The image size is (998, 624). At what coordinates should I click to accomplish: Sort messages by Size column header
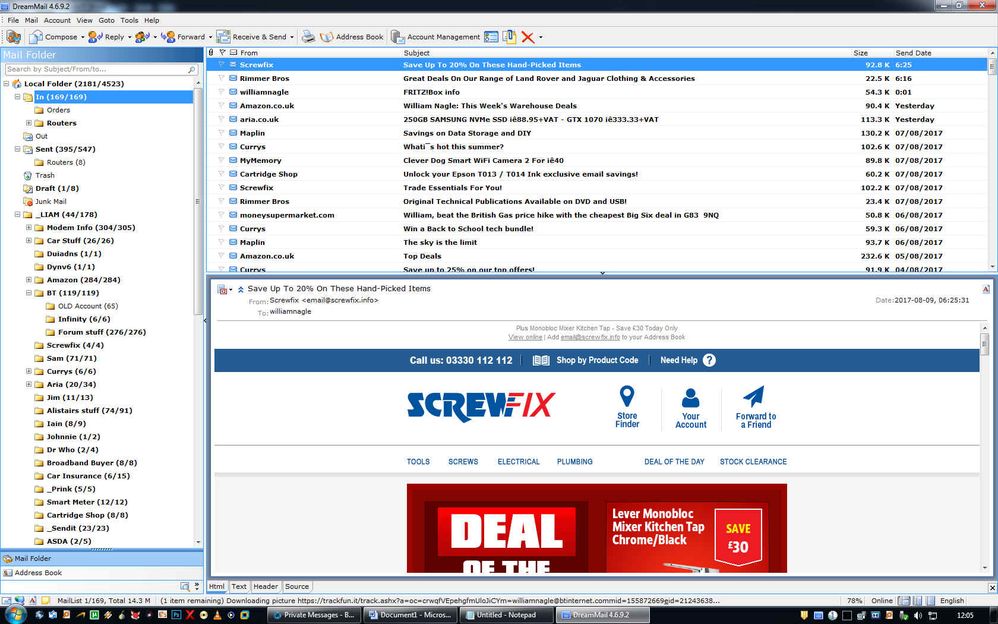pyautogui.click(x=861, y=53)
